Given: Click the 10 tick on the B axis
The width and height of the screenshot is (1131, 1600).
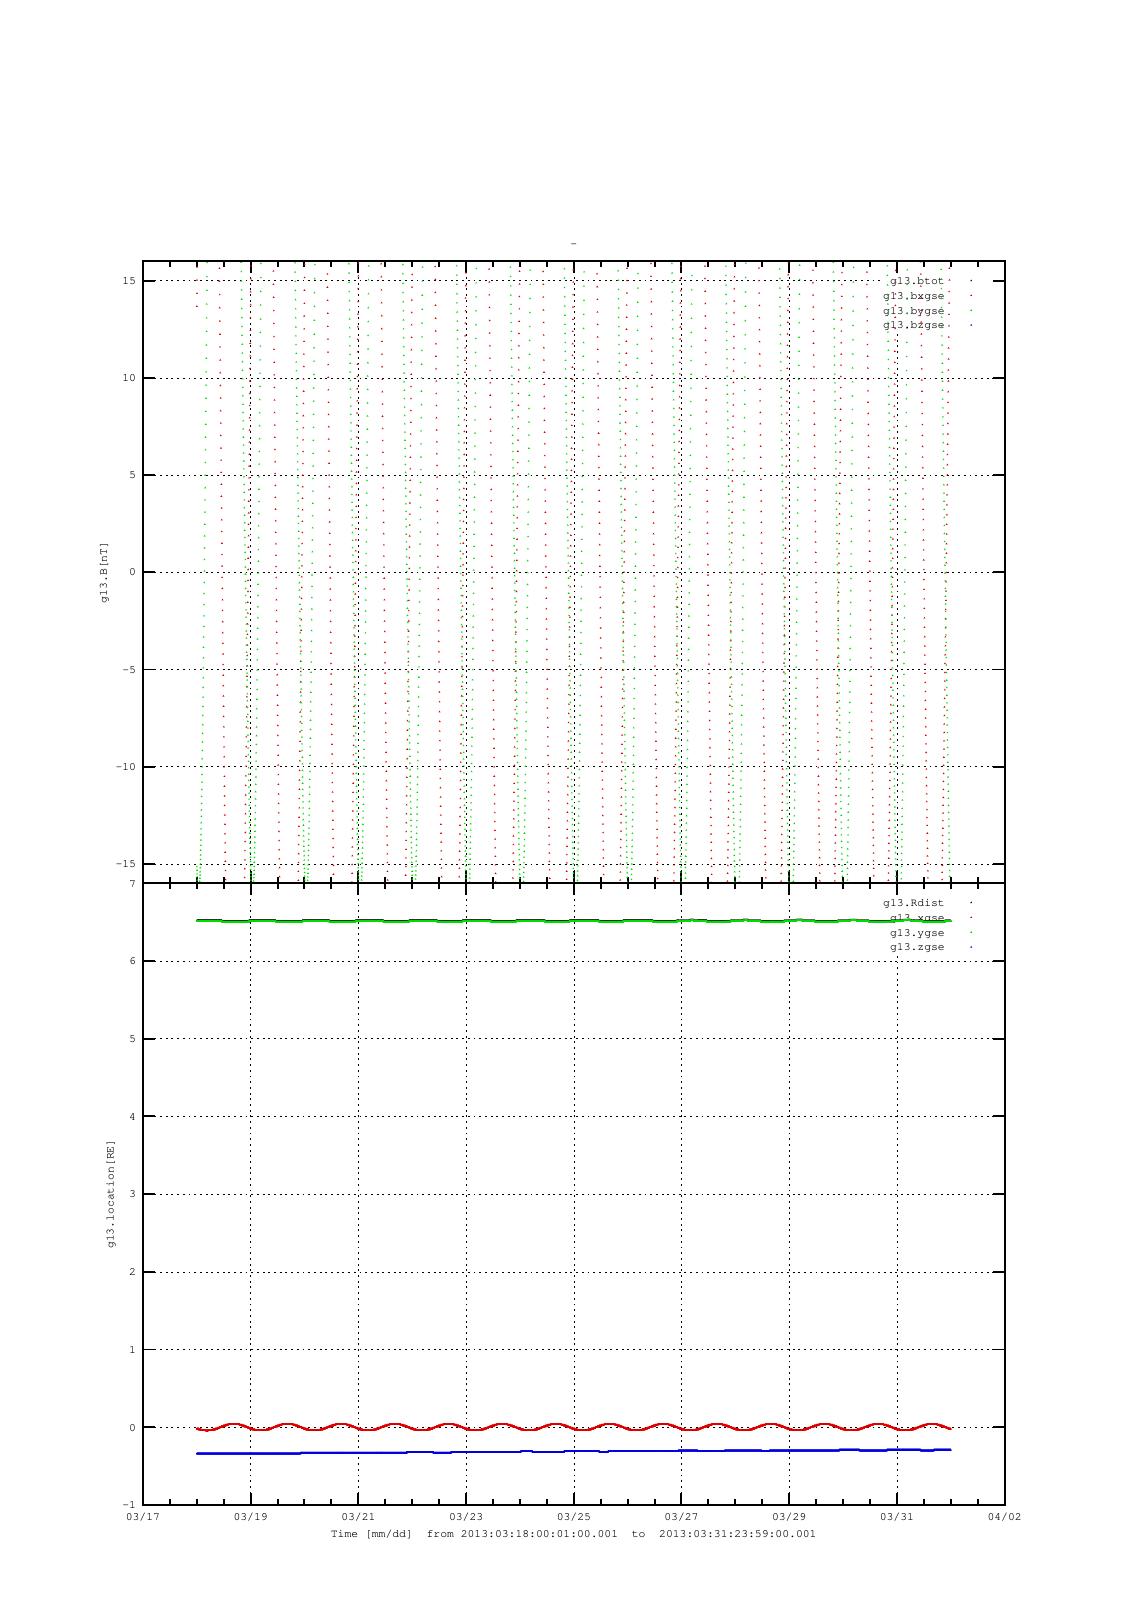Looking at the screenshot, I should tap(129, 378).
